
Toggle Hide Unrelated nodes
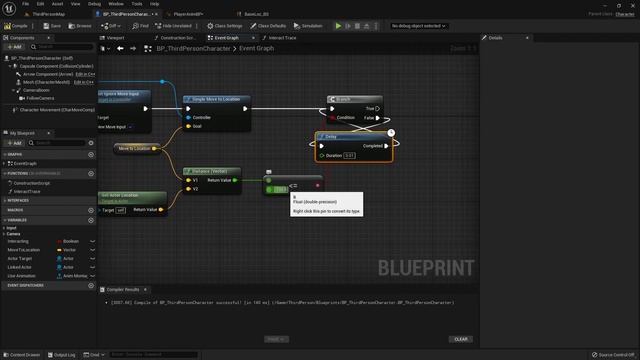(x=173, y=26)
